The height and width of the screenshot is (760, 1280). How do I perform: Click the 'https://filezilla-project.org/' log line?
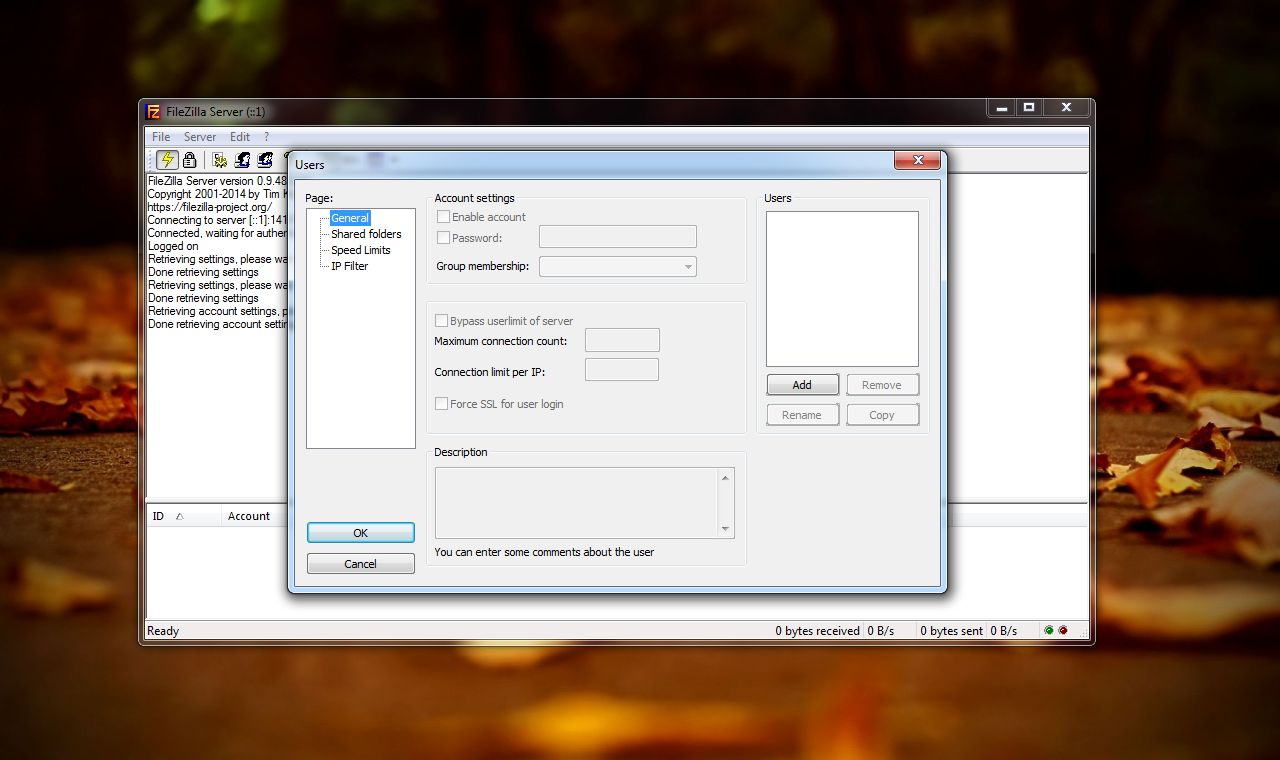click(209, 207)
